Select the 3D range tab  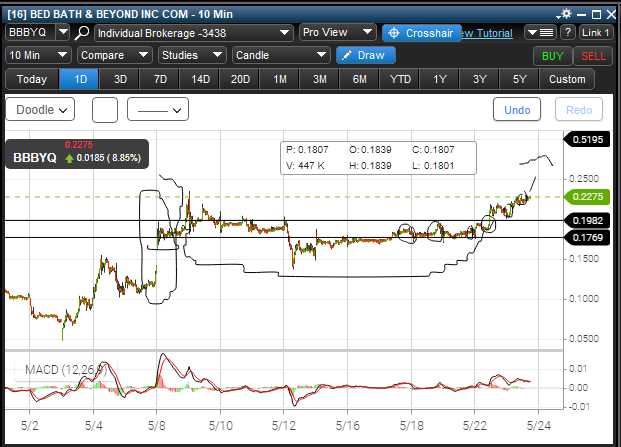120,79
